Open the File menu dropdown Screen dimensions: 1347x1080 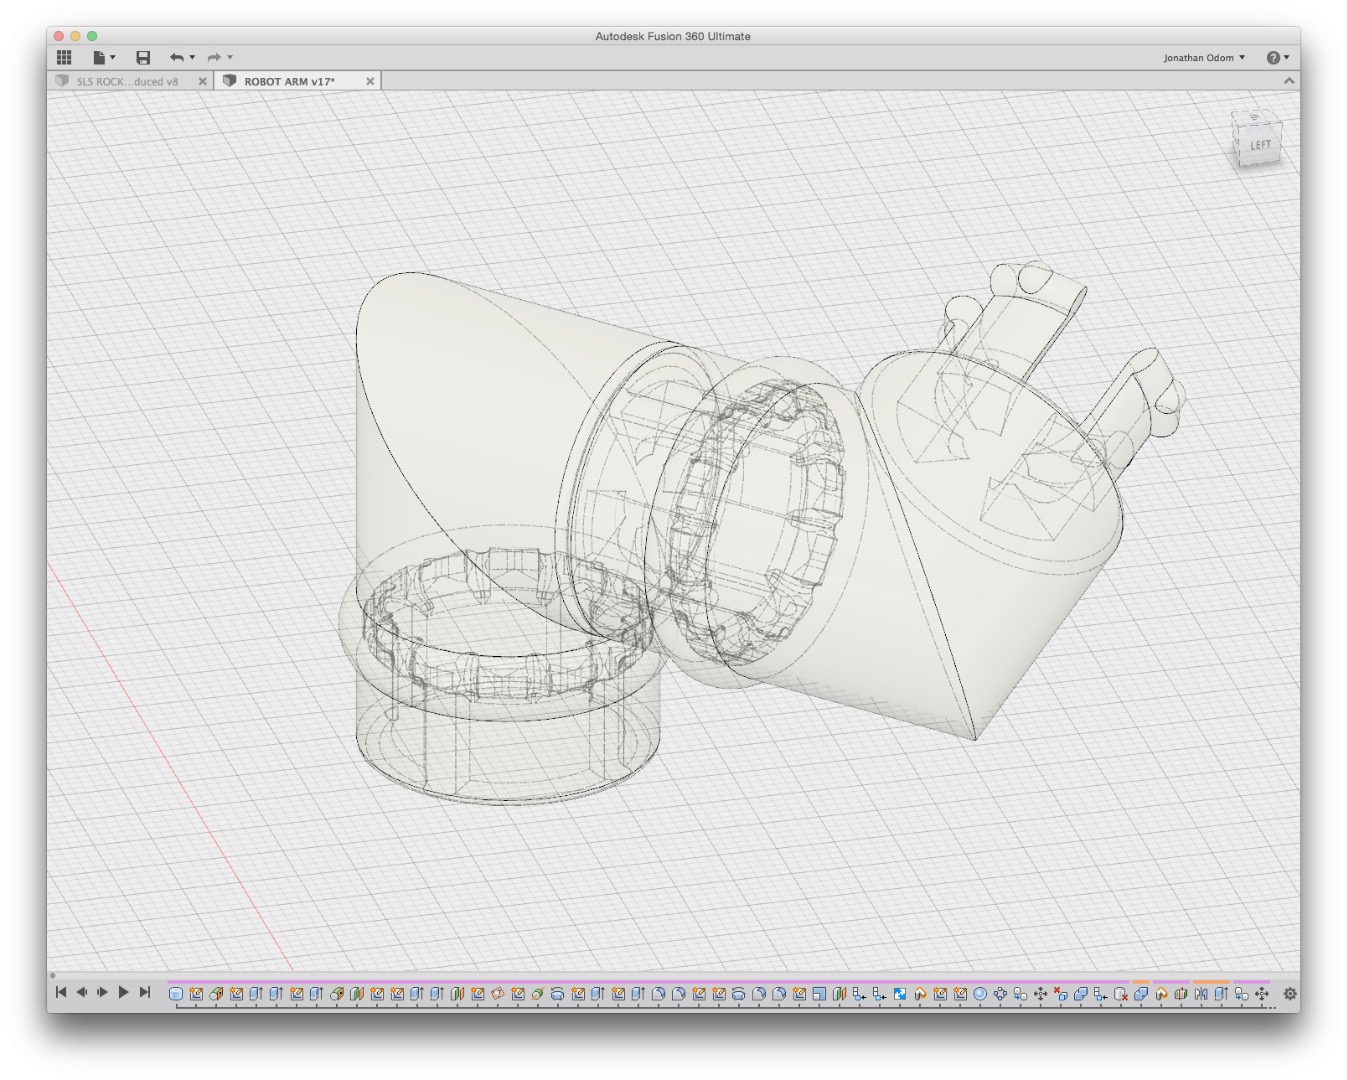[104, 58]
